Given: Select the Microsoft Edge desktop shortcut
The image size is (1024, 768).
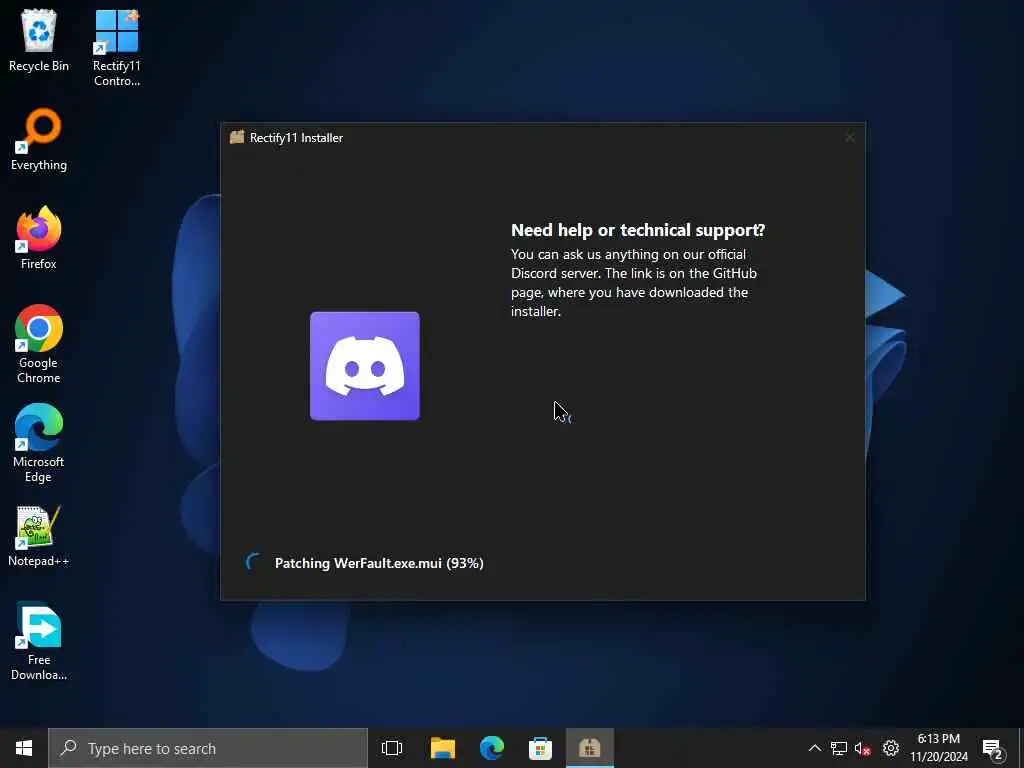Looking at the screenshot, I should (x=39, y=443).
